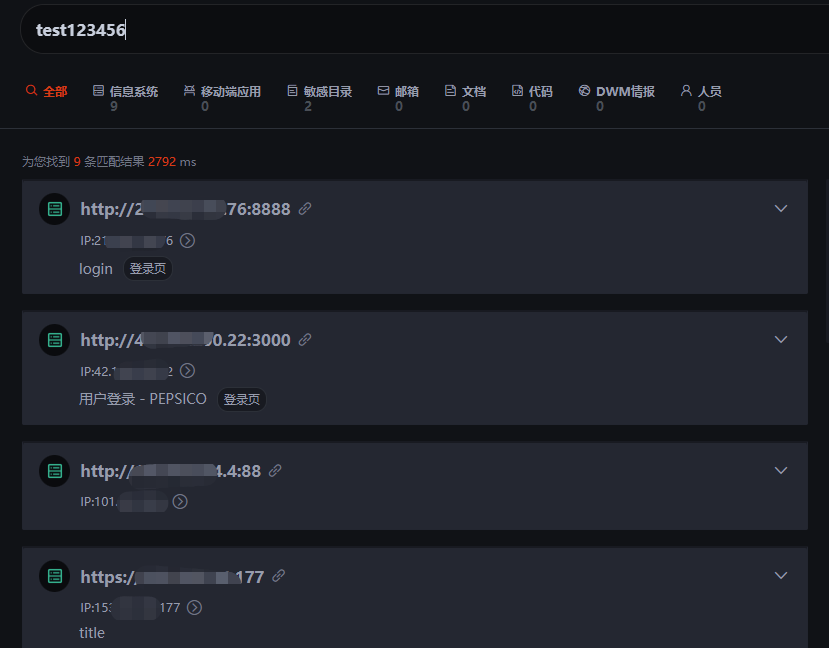829x648 pixels.
Task: Switch to the 敏感目录 tab
Action: pos(319,98)
